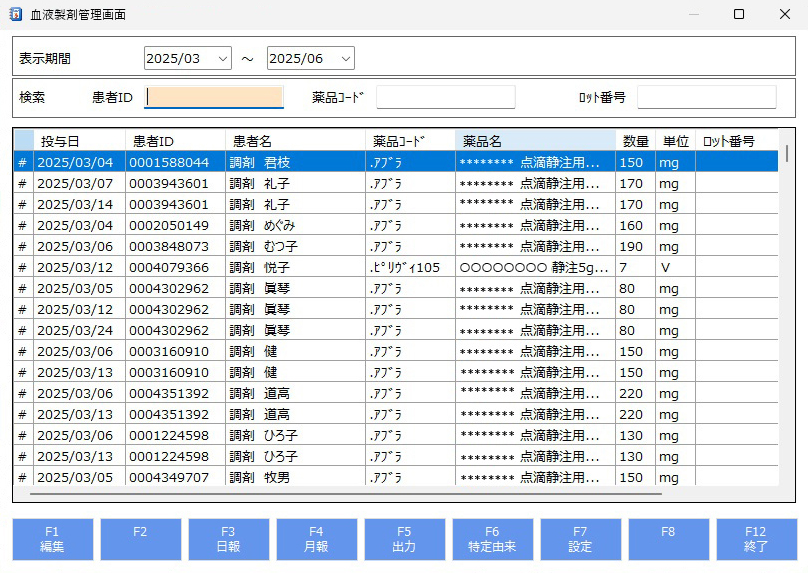Sort by the 数量 column header
Image resolution: width=808 pixels, height=573 pixels.
click(635, 141)
